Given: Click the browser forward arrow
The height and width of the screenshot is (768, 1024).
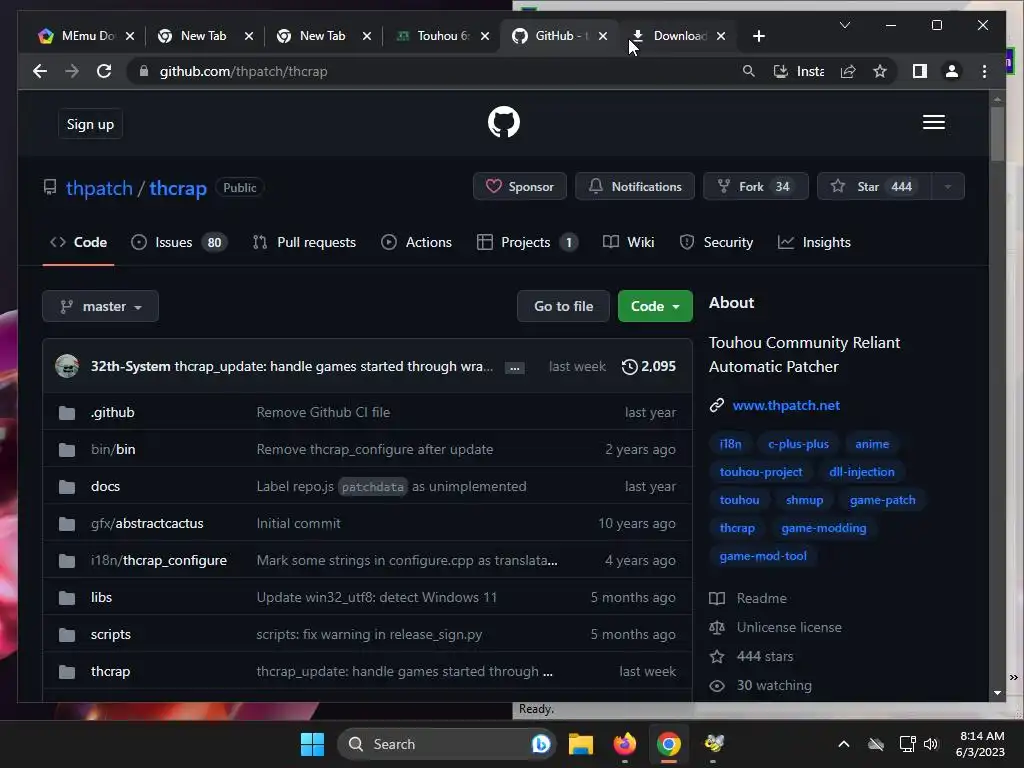Looking at the screenshot, I should point(72,71).
